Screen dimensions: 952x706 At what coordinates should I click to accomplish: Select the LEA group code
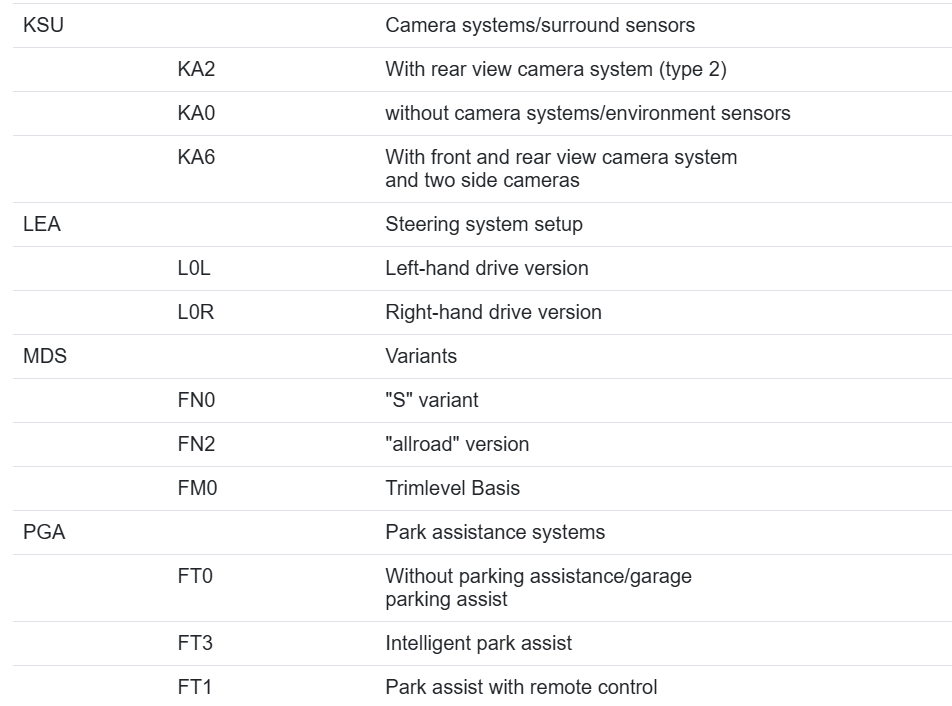[42, 225]
